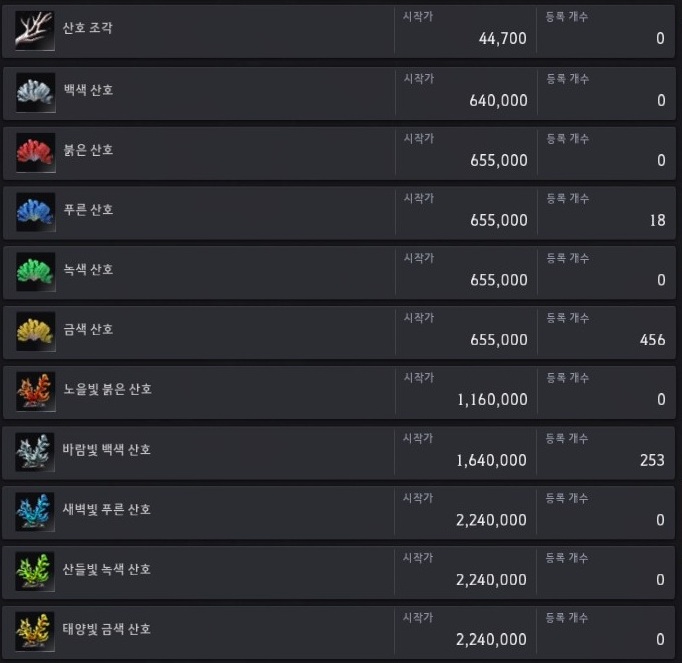Click the 새벽빛 푸른 산호 item icon
Image resolution: width=682 pixels, height=663 pixels.
pyautogui.click(x=35, y=512)
